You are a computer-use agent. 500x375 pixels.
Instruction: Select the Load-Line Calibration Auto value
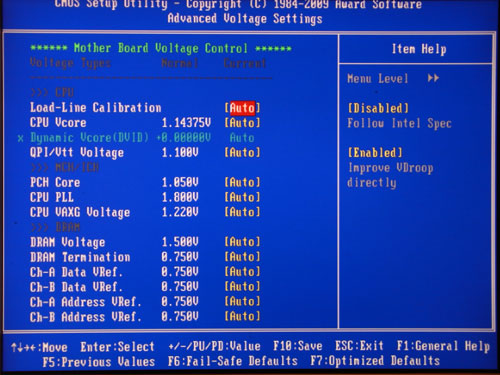pyautogui.click(x=242, y=108)
